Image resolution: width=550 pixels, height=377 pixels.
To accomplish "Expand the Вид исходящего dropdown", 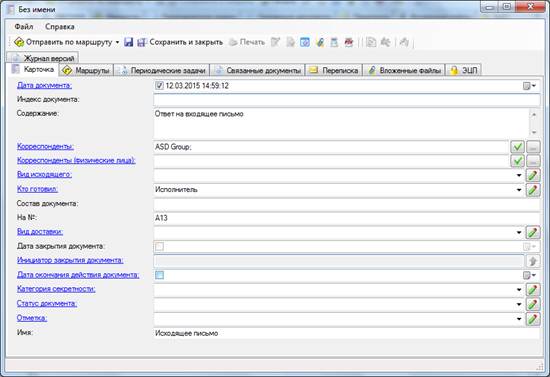I will click(x=519, y=175).
